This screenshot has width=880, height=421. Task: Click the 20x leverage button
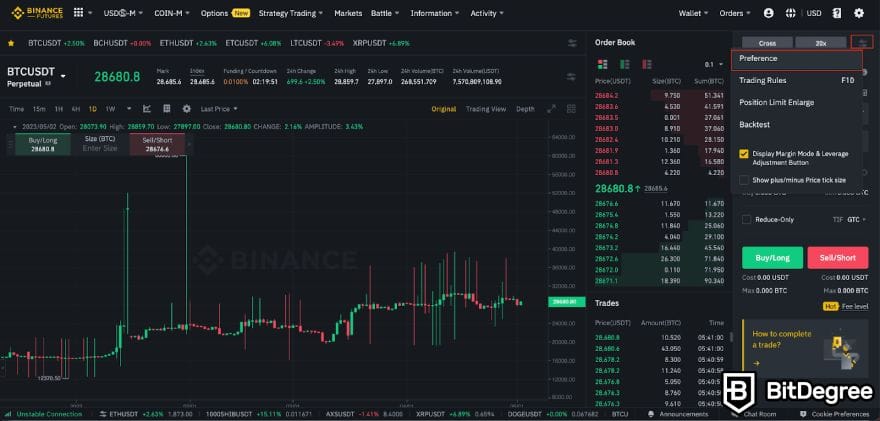821,43
